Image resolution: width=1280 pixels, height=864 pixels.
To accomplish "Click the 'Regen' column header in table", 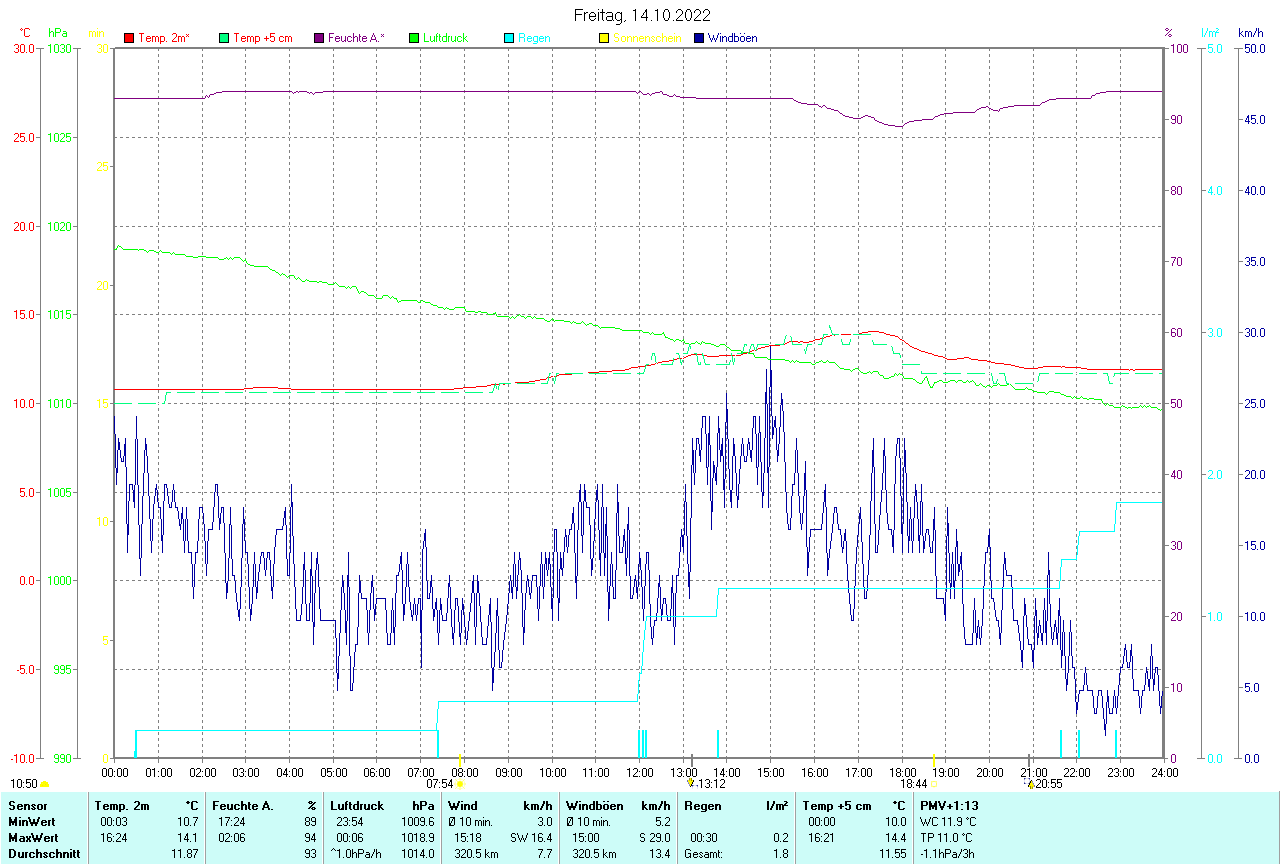I will click(702, 806).
